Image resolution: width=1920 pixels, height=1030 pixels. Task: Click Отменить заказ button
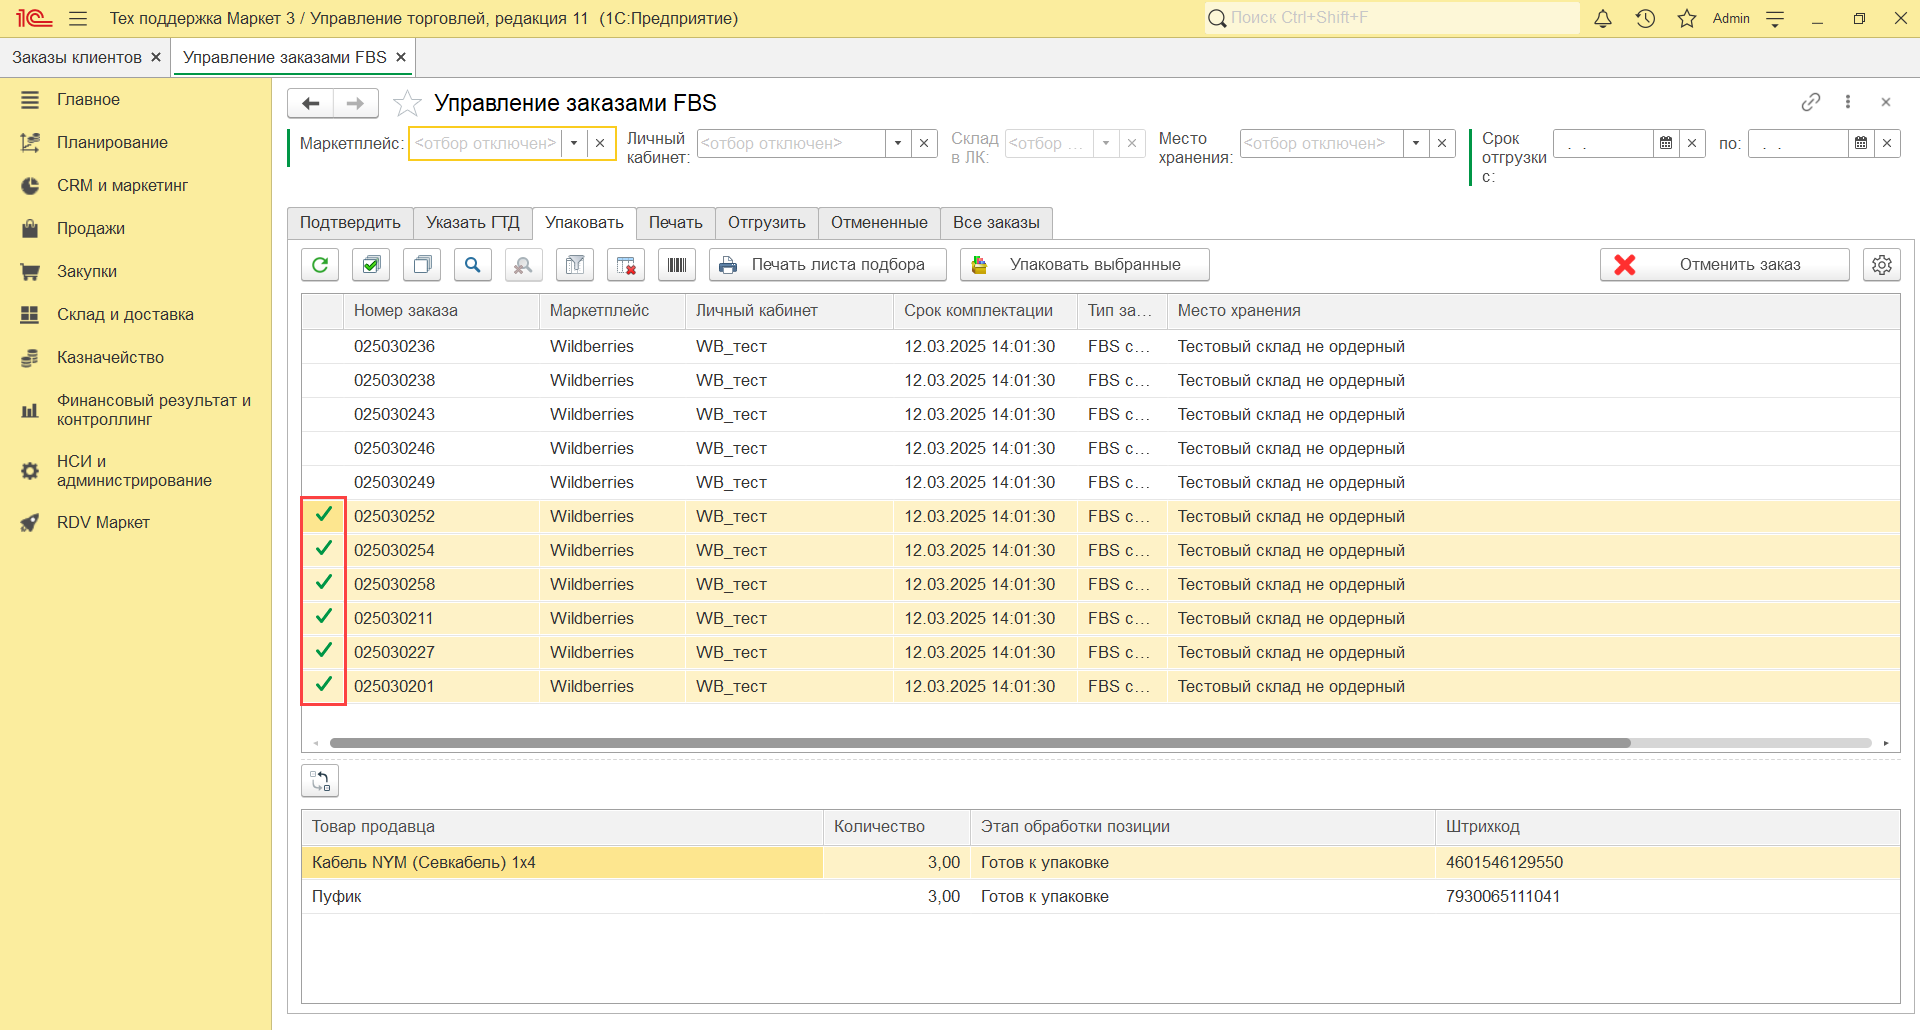pos(1725,265)
